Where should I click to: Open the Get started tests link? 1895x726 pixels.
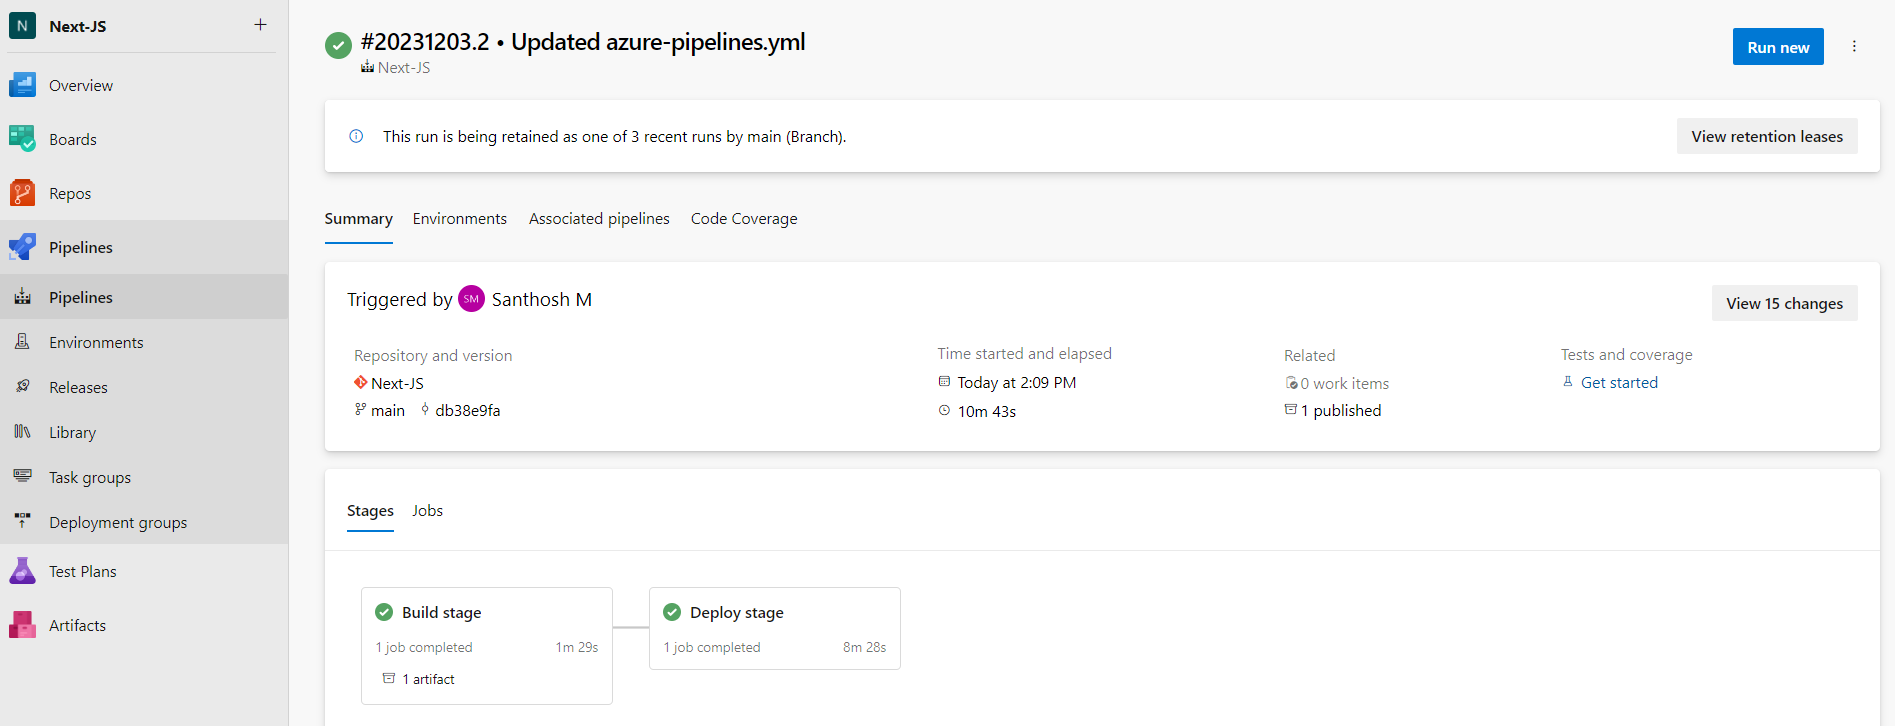click(x=1619, y=382)
